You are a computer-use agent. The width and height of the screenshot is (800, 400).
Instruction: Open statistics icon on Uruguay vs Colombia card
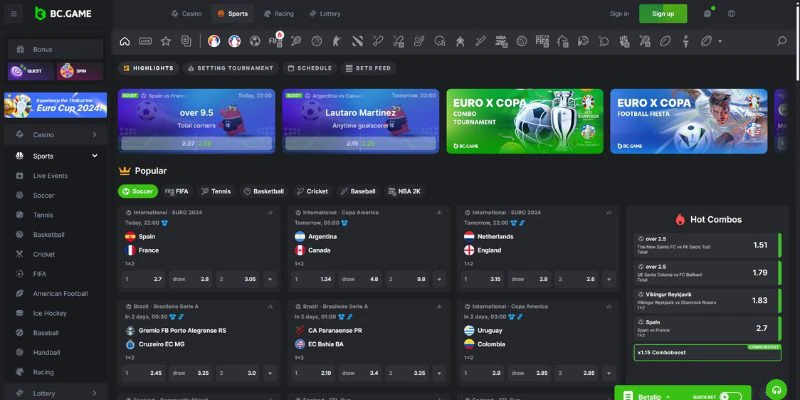pyautogui.click(x=609, y=307)
